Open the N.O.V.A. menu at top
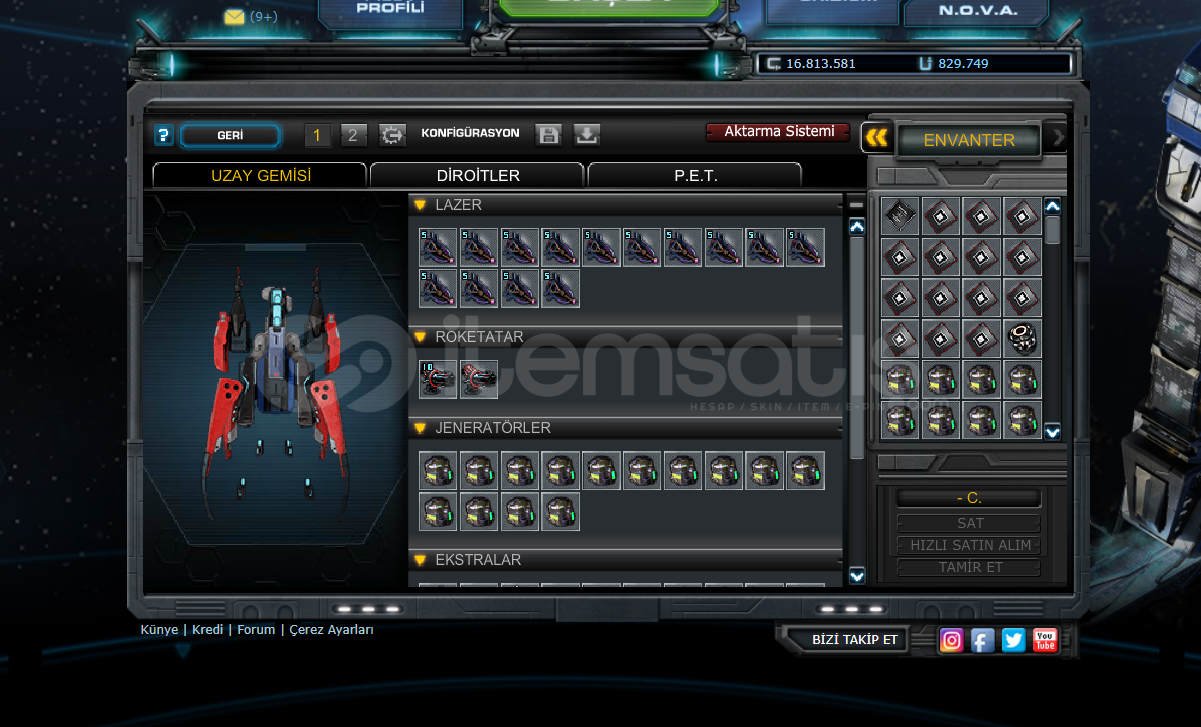The height and width of the screenshot is (727, 1201). (977, 11)
